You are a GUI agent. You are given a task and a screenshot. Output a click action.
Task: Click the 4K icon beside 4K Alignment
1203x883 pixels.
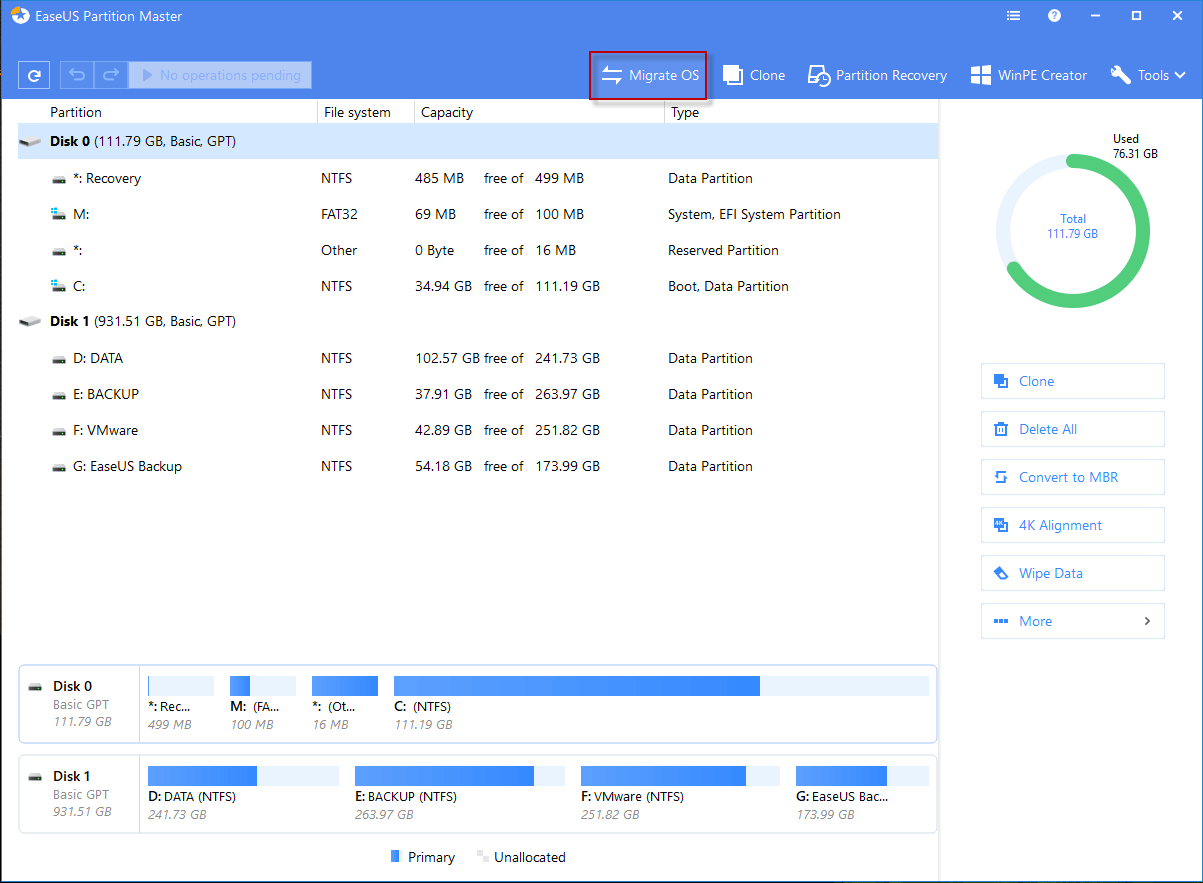(1000, 525)
